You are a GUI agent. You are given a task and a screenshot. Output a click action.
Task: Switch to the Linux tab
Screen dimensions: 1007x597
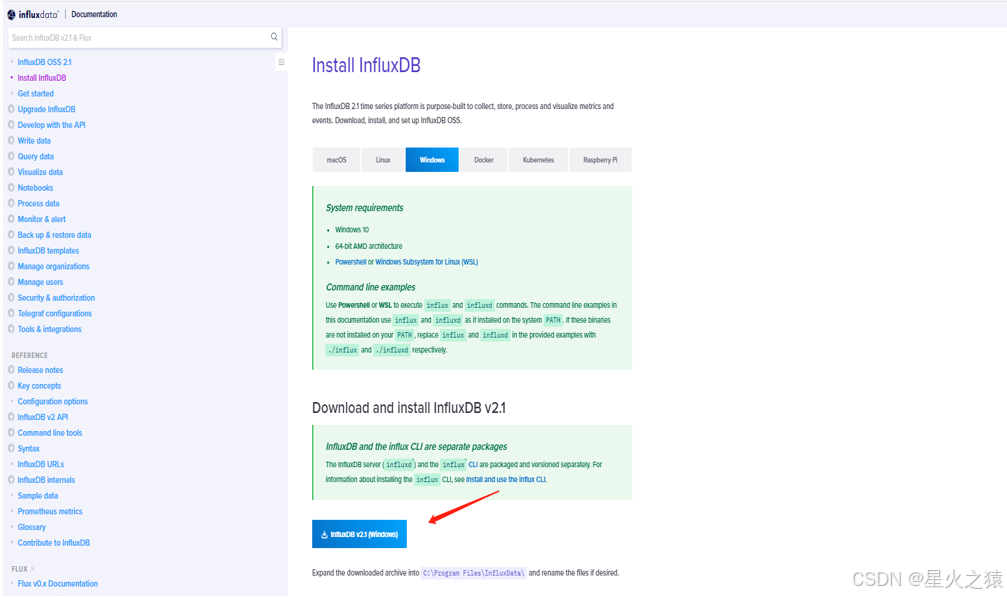coord(383,160)
